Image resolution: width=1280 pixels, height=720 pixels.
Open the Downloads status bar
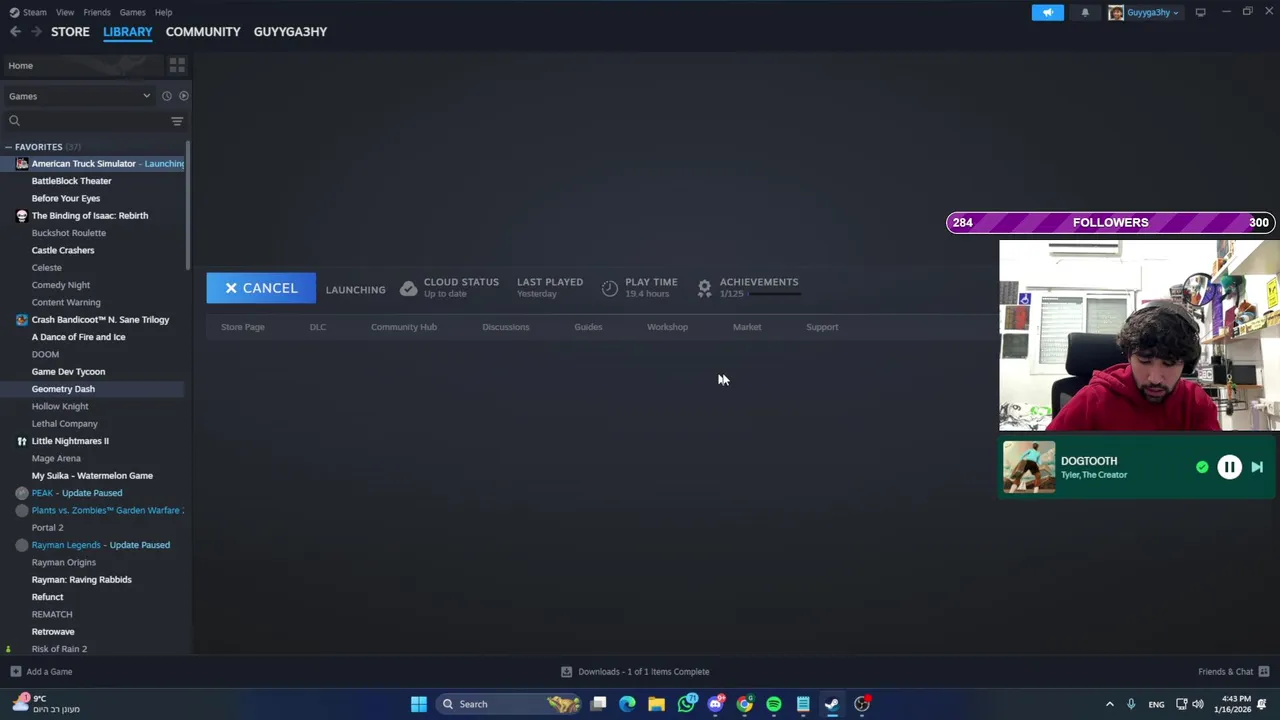click(635, 672)
